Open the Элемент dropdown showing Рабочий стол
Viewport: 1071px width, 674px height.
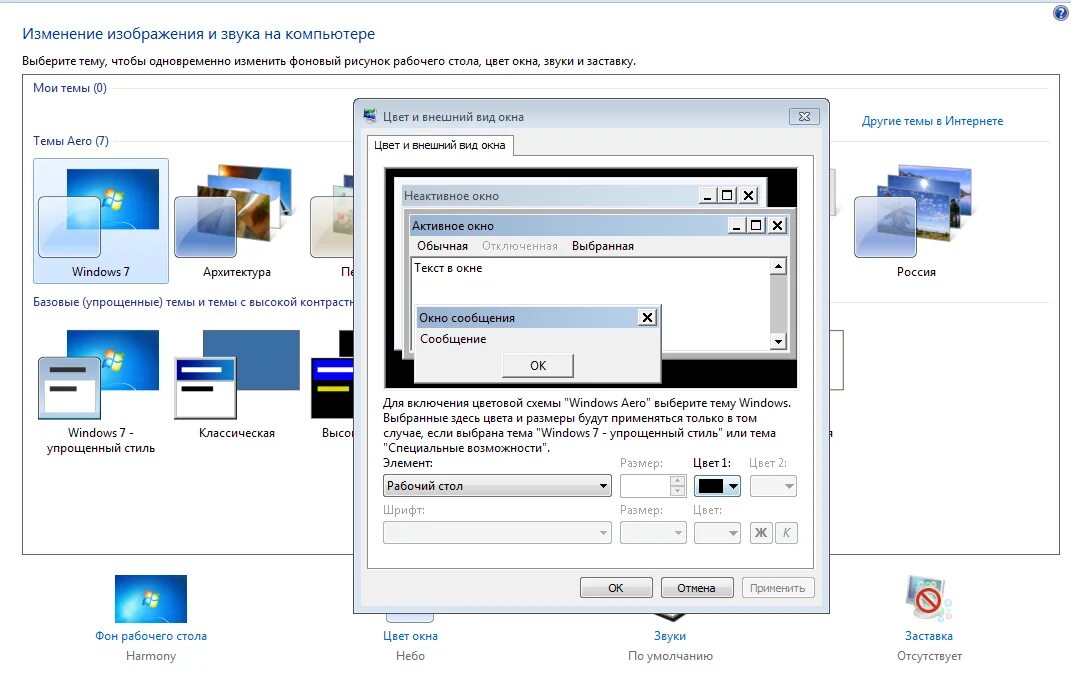497,486
